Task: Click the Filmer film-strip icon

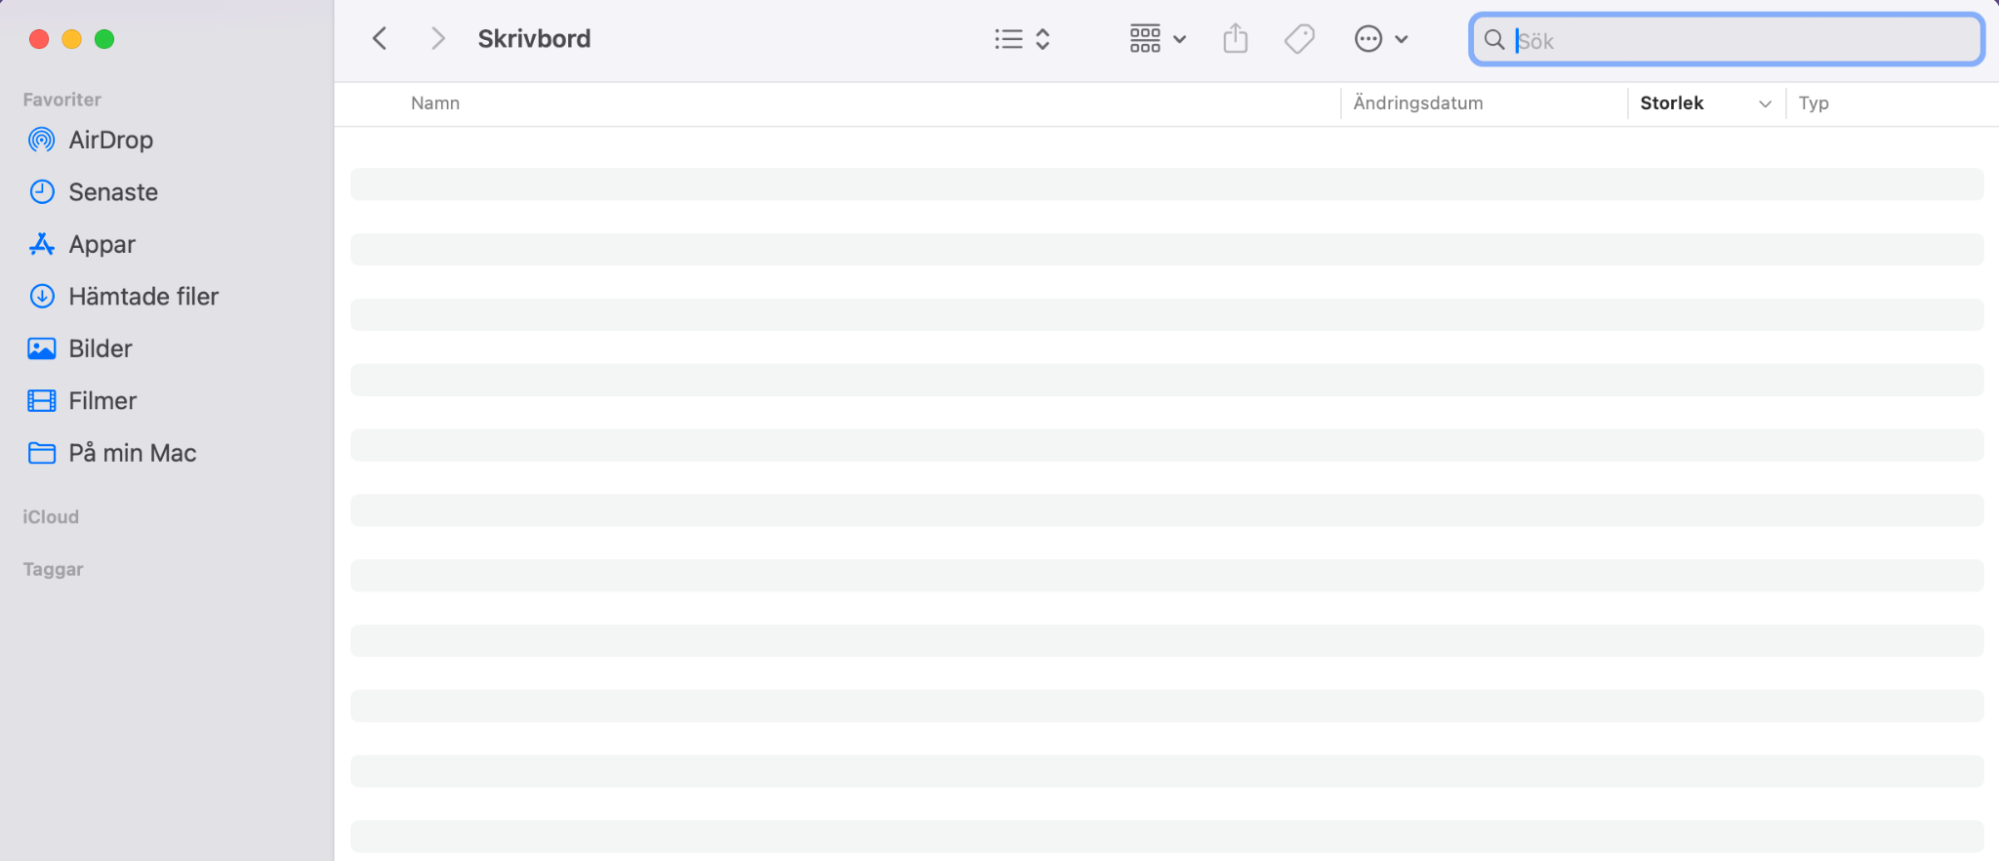Action: (42, 401)
